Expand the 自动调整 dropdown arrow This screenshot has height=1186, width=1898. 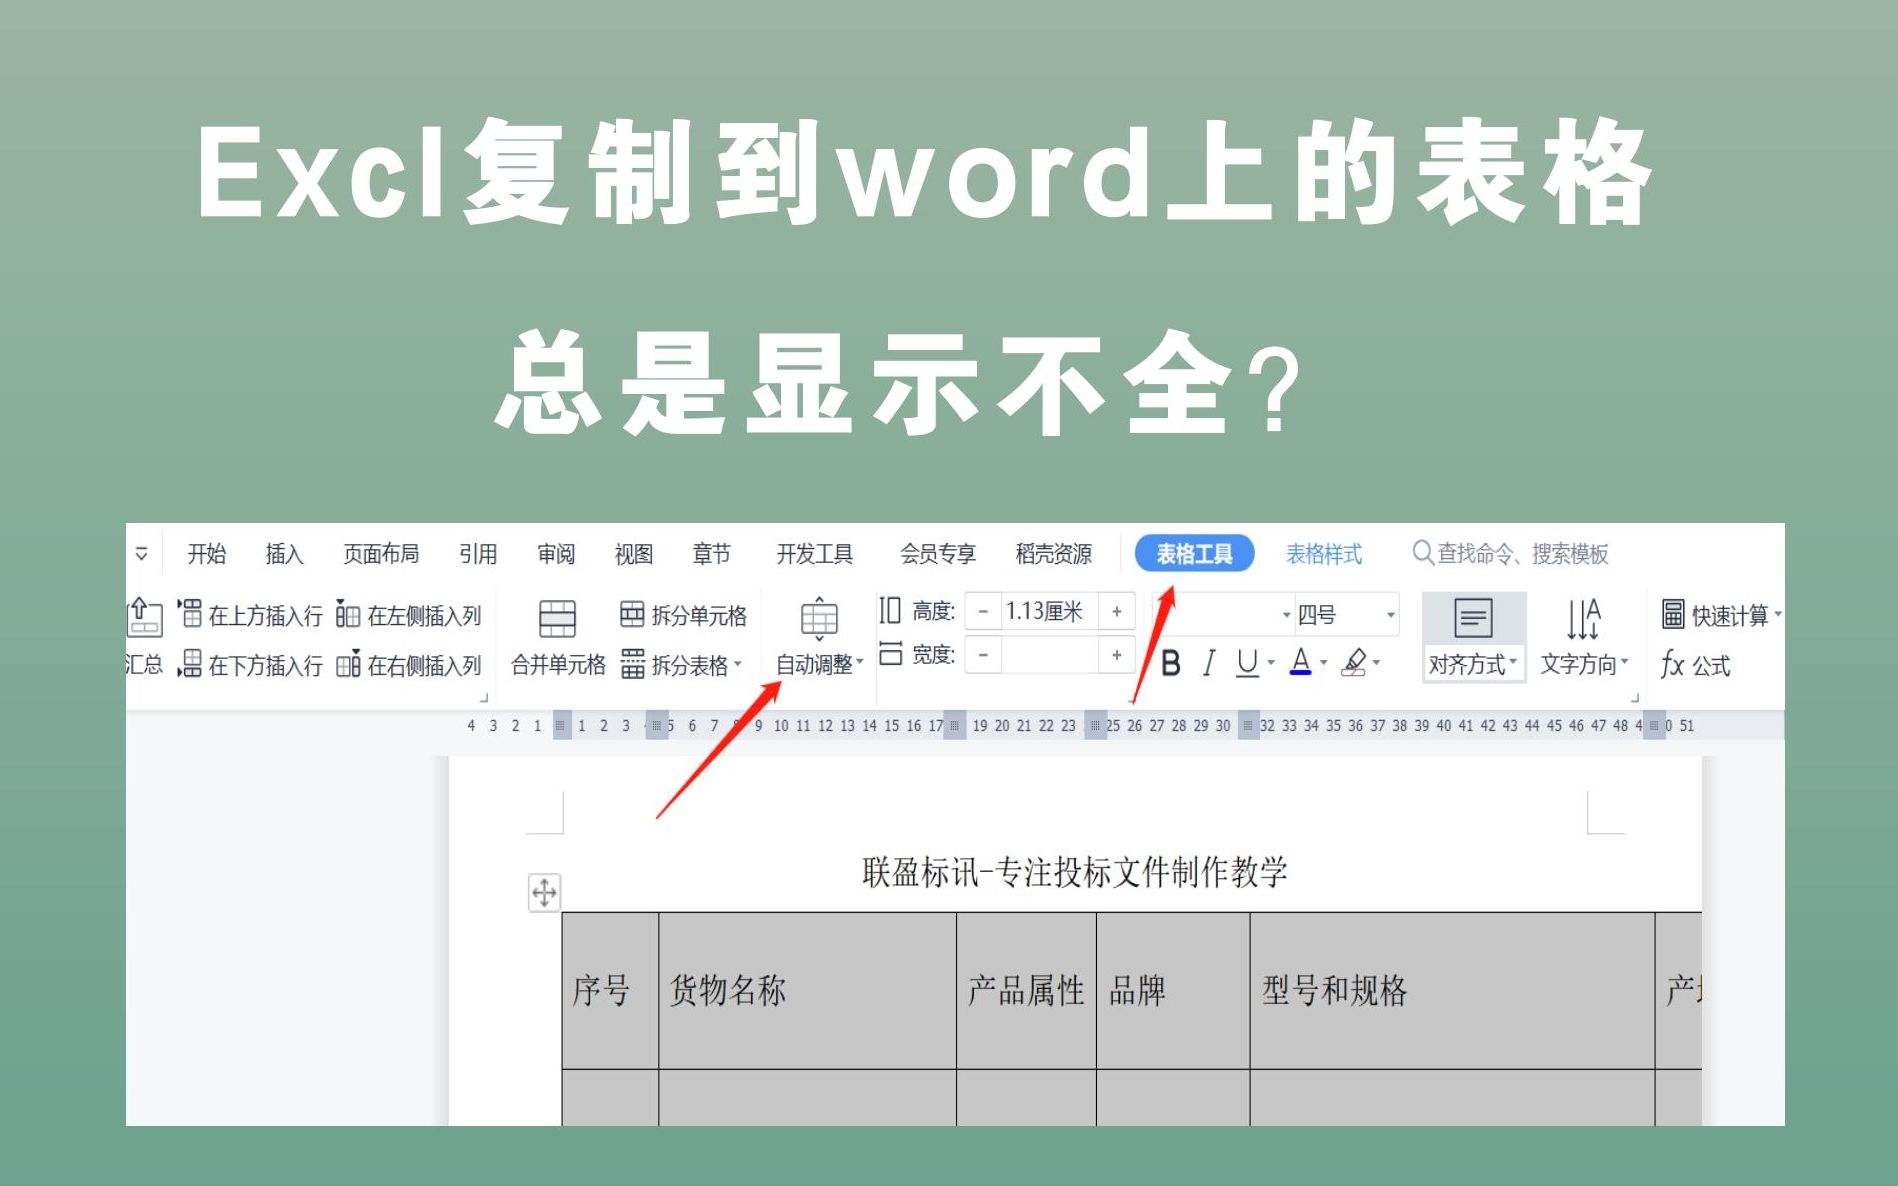click(x=859, y=663)
